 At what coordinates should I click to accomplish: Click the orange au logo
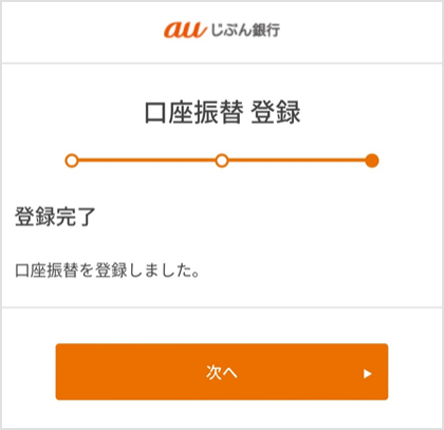184,30
